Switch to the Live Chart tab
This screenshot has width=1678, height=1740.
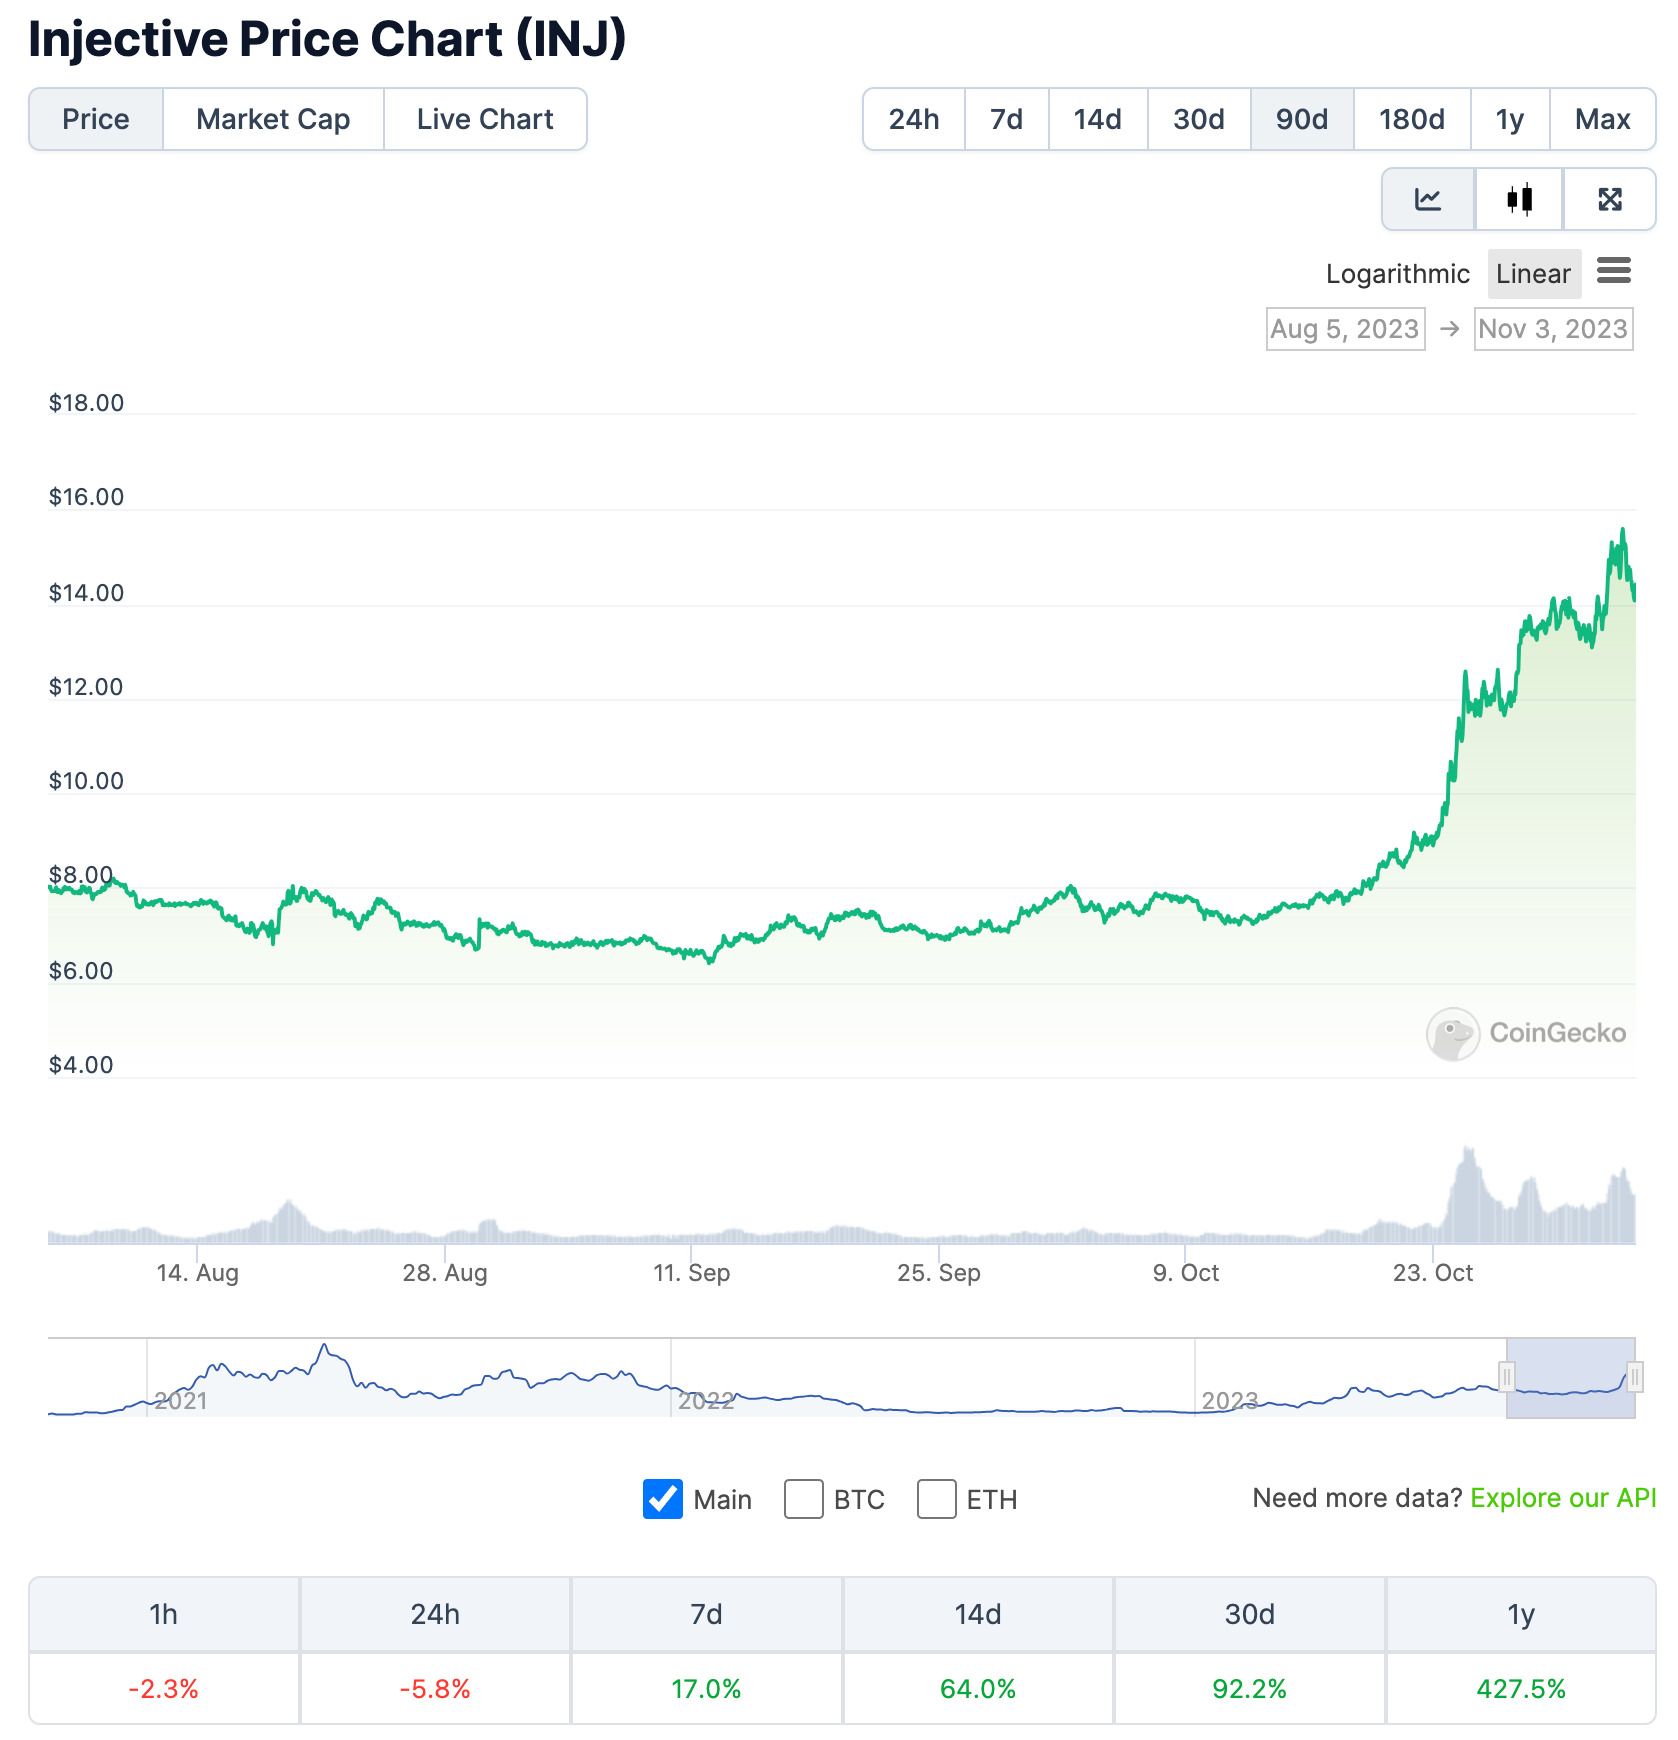485,120
